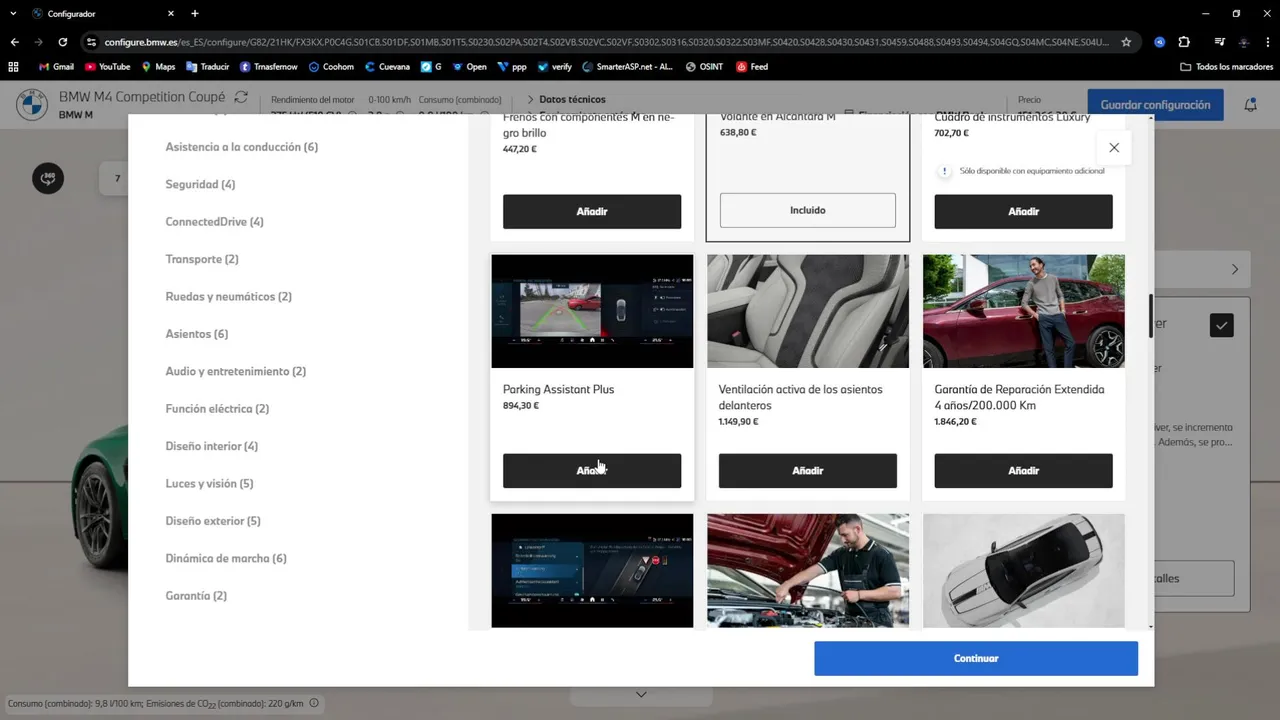The image size is (1280, 720).
Task: Click the blue Continuar button
Action: 976,659
